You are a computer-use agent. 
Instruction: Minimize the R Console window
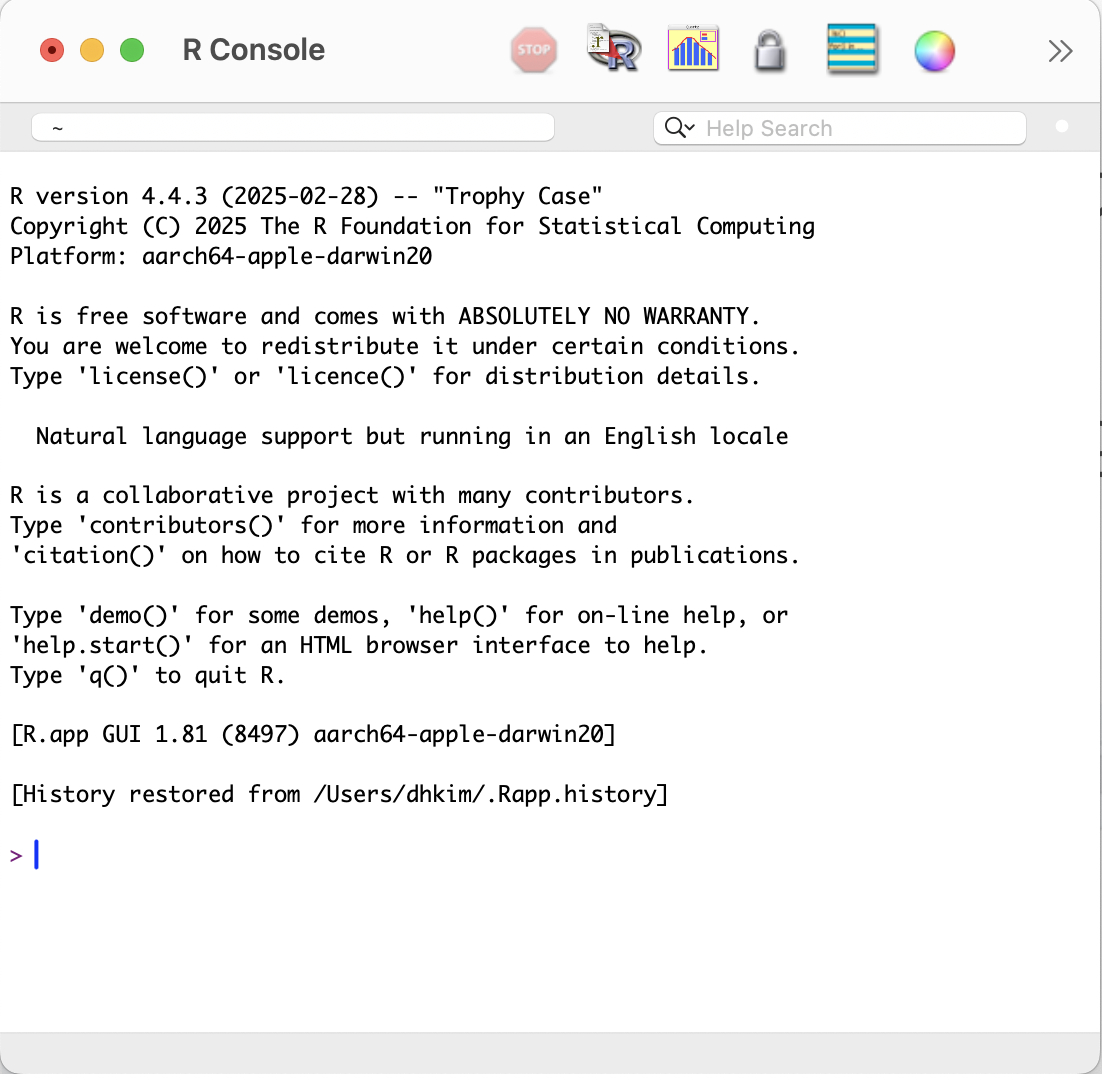pos(92,51)
